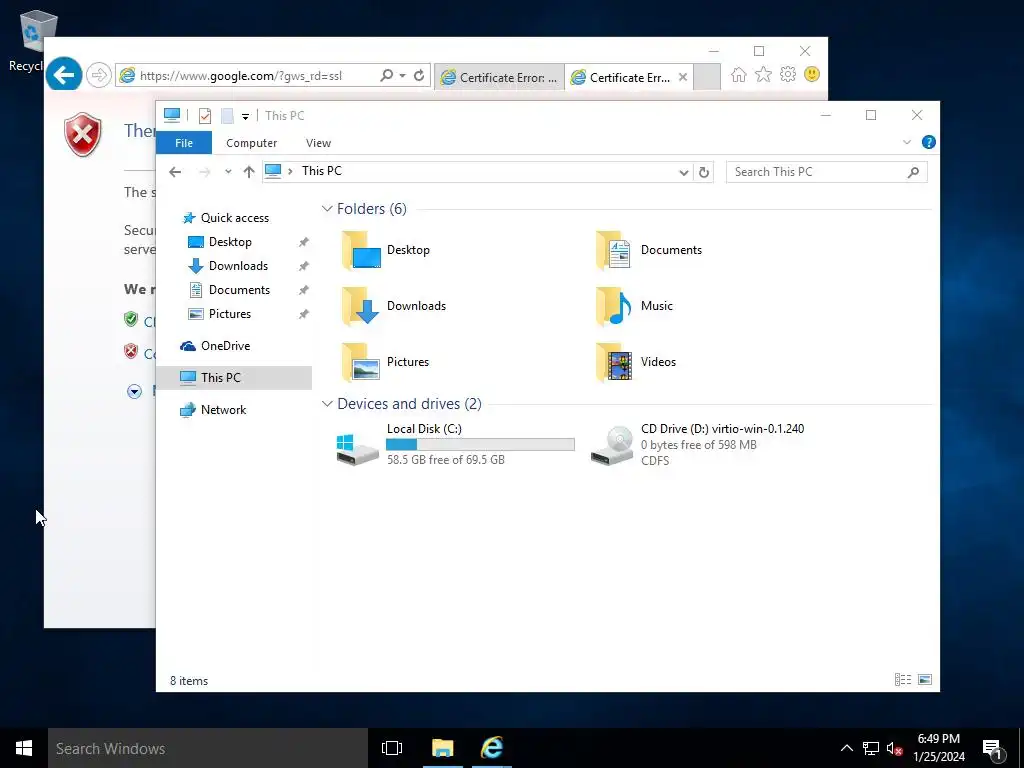Open IE address bar autocomplete dropdown
The height and width of the screenshot is (768, 1024).
(402, 75)
